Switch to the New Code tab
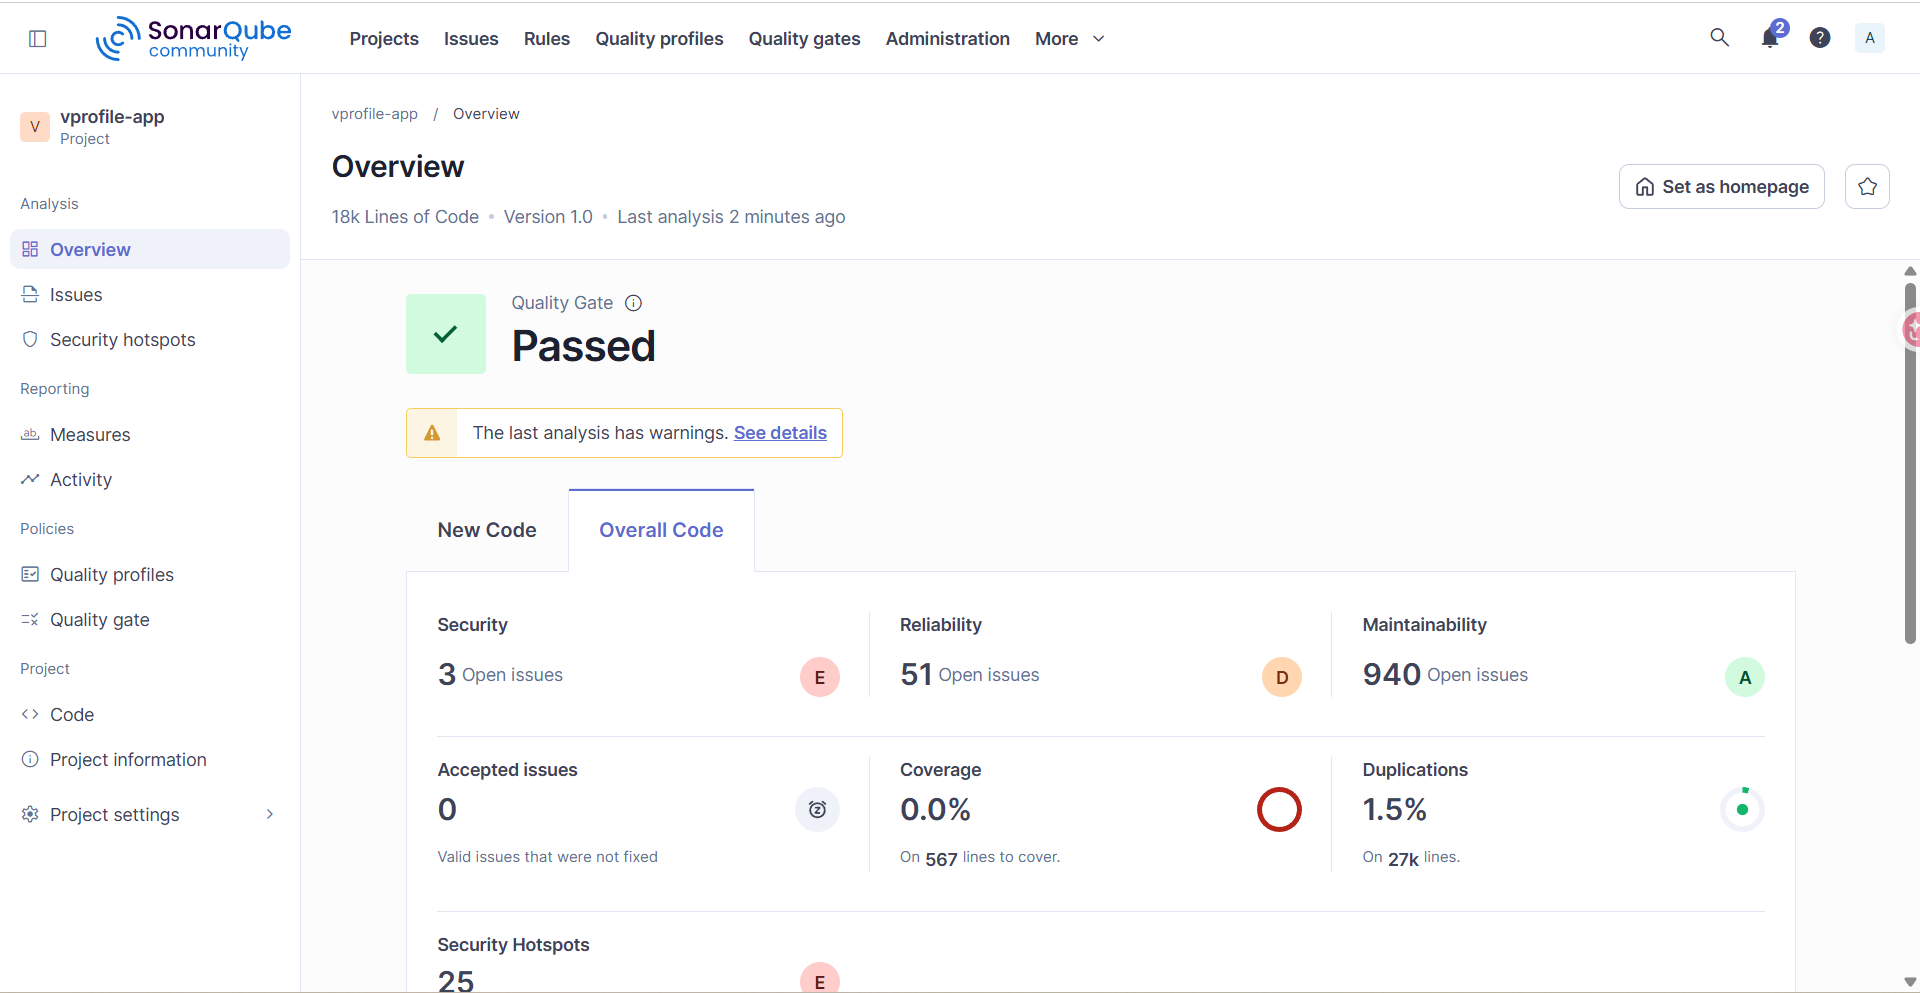Screen dimensions: 1920x993 [487, 530]
